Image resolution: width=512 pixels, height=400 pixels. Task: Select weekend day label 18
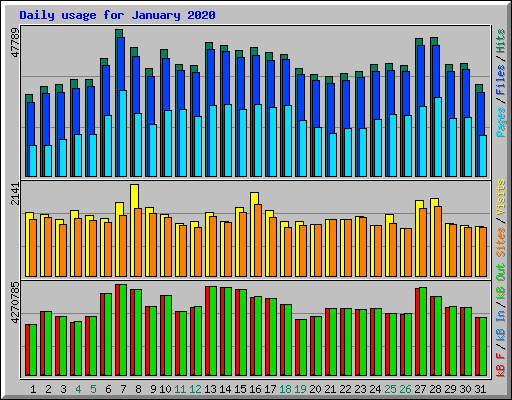click(285, 389)
